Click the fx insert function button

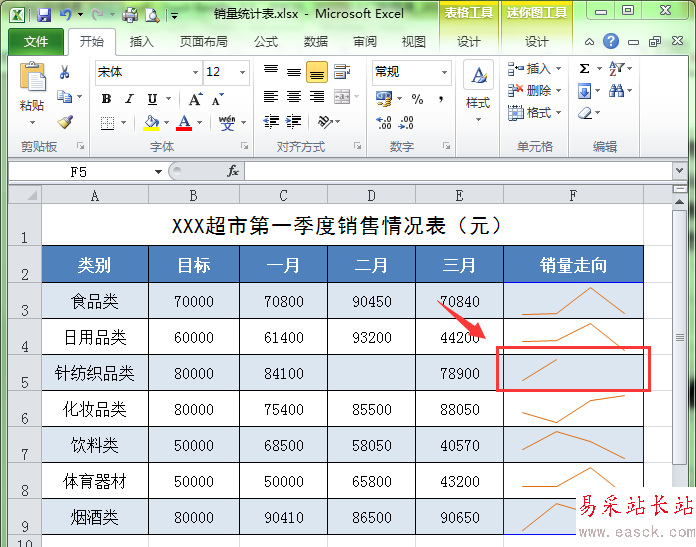(x=233, y=171)
